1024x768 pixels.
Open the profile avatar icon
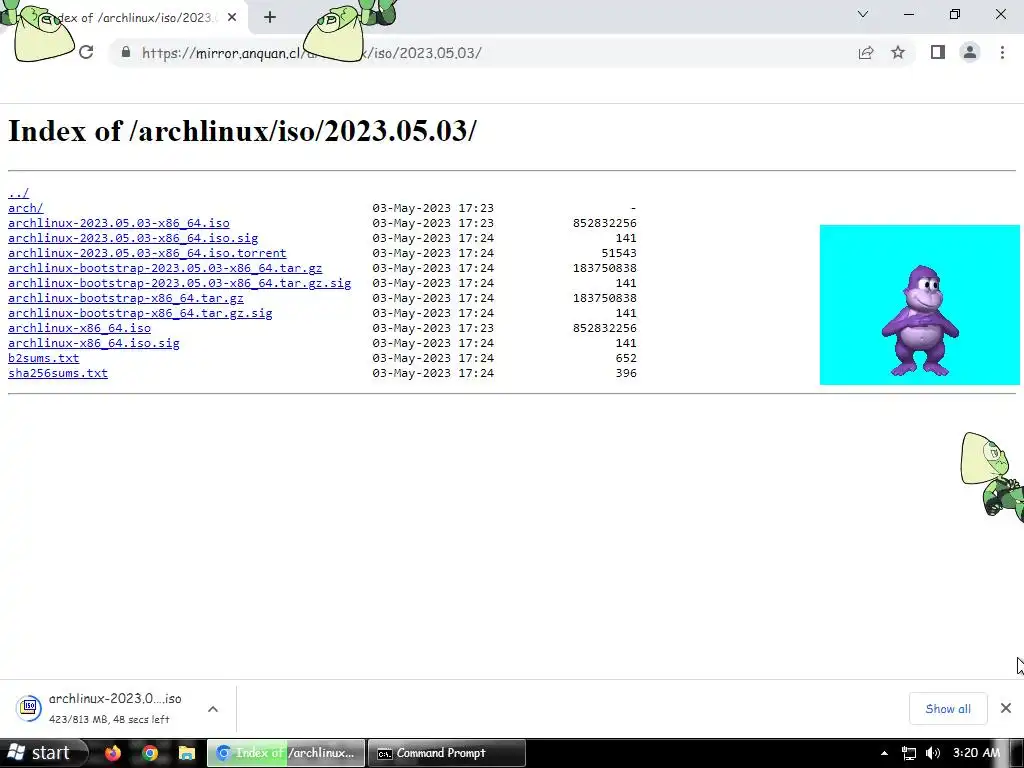(x=970, y=52)
